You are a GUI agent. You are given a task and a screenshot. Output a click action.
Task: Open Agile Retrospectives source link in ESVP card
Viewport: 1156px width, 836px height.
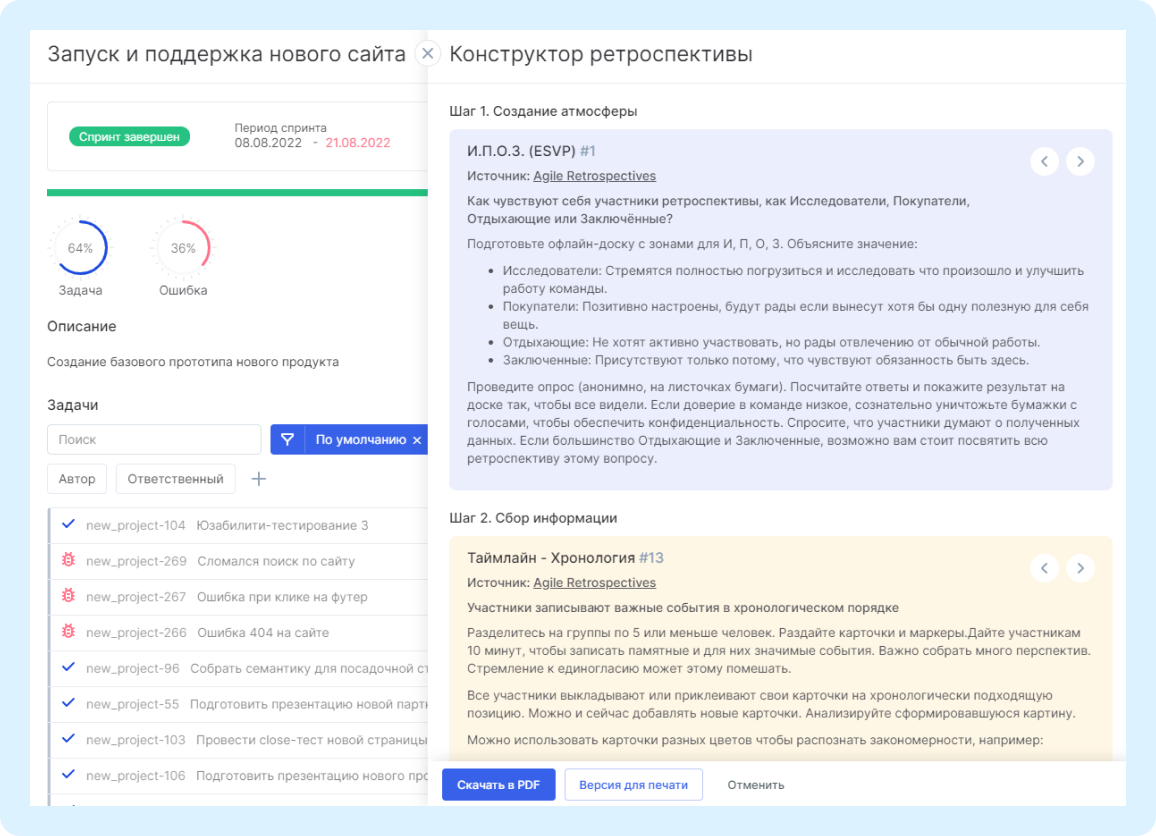coord(594,176)
